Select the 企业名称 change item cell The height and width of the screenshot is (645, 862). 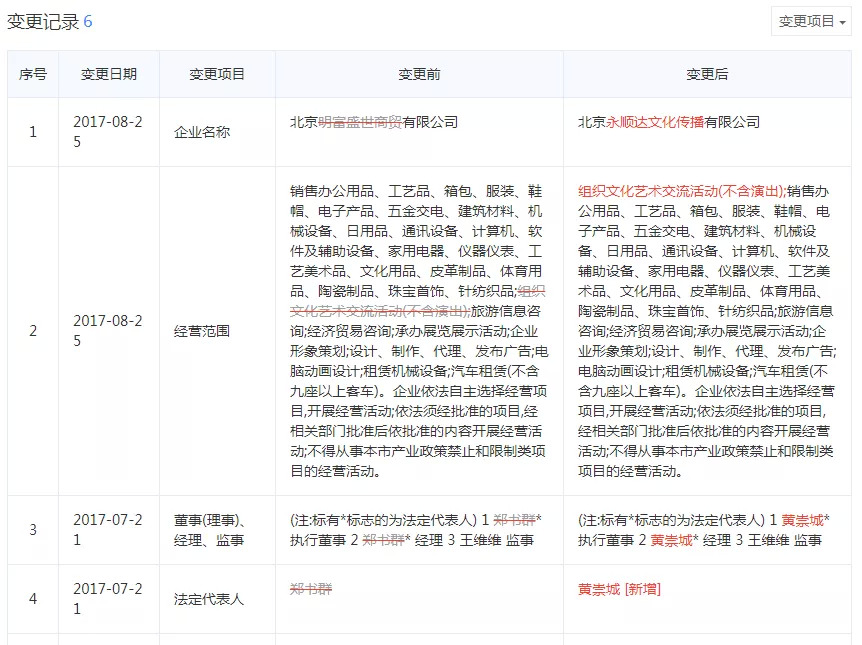(202, 132)
